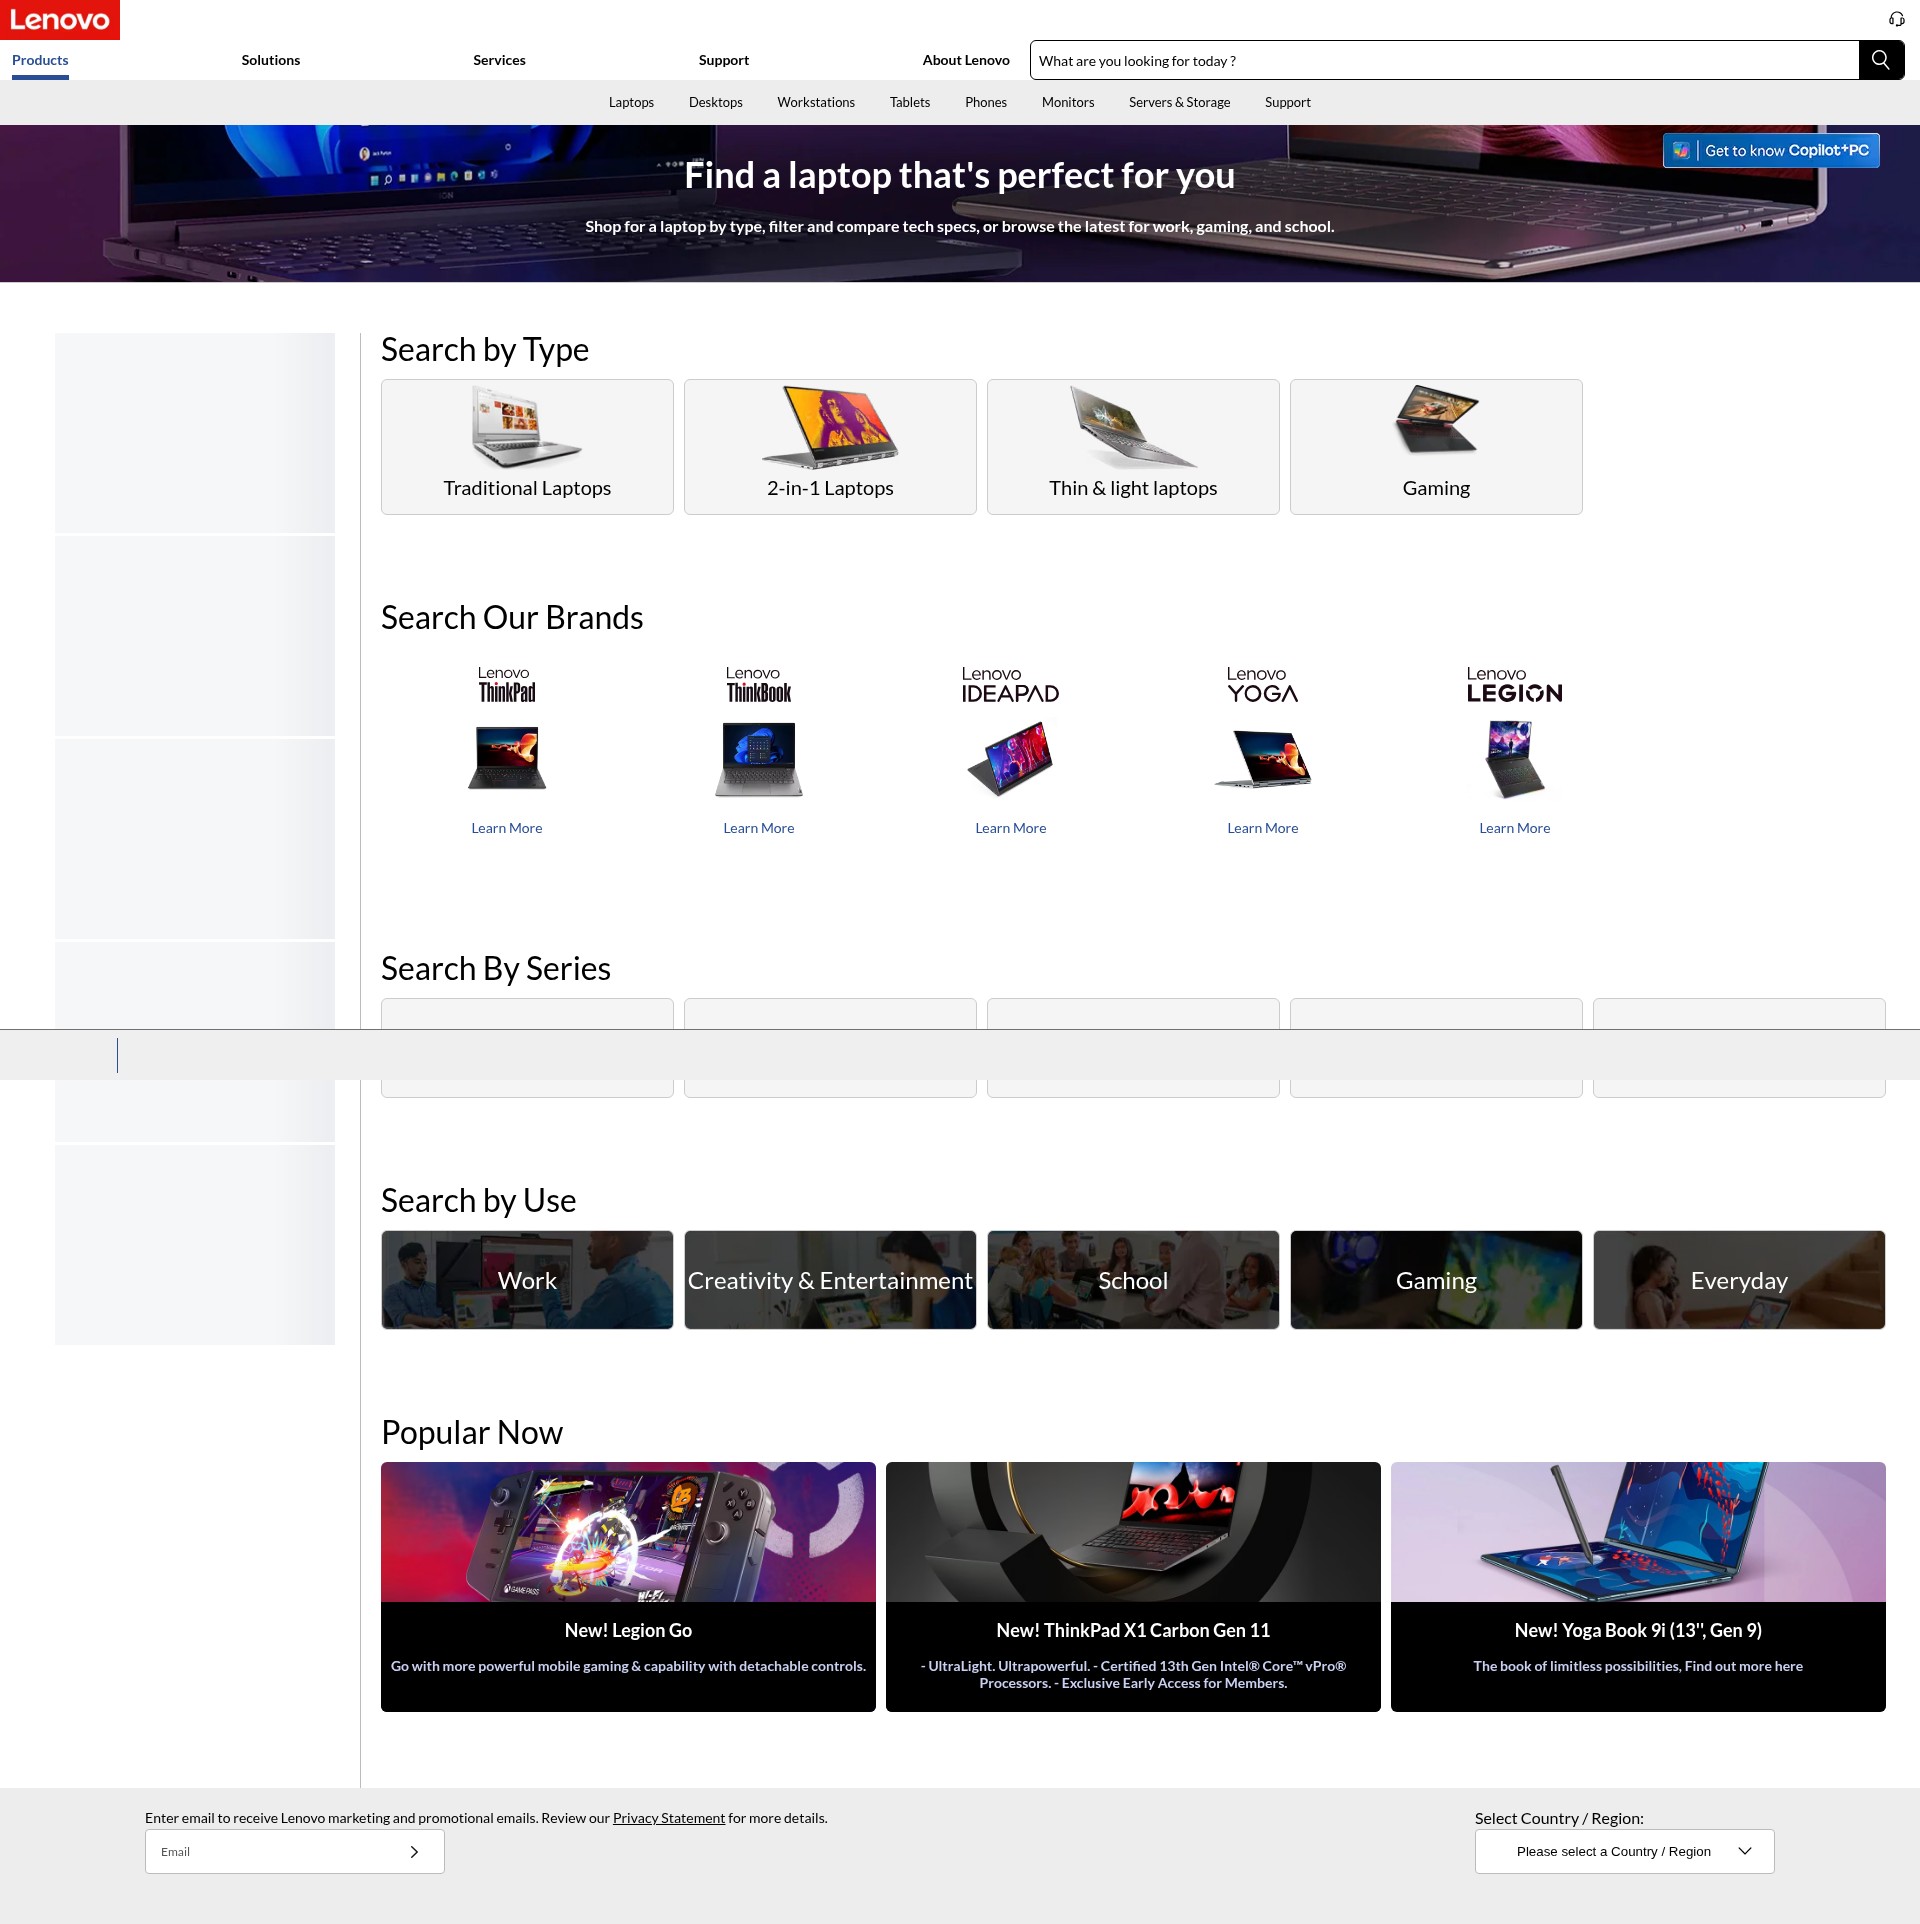
Task: Click the Lenovo logo
Action: point(60,20)
